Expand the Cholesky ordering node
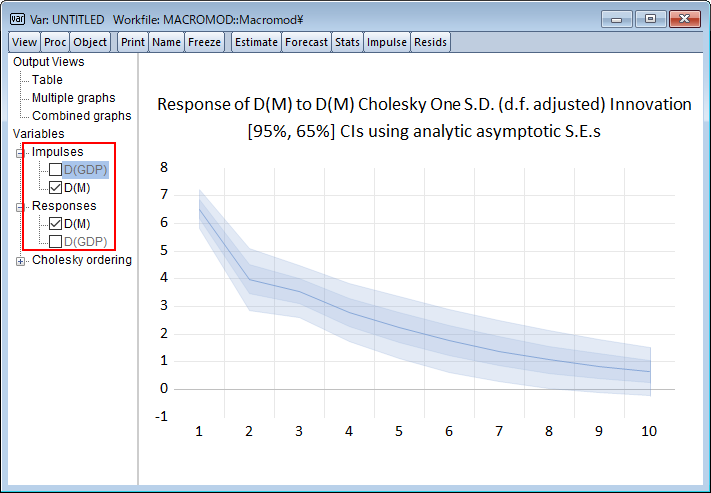Screen dimensions: 711x493 point(20,261)
